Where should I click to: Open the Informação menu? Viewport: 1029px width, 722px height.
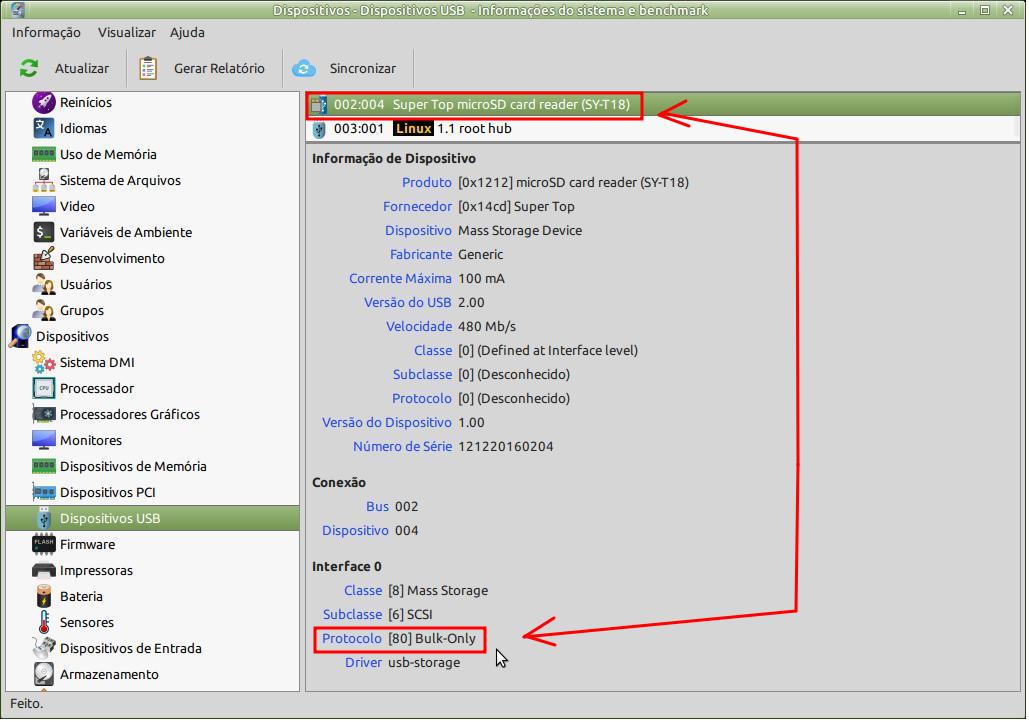point(46,32)
